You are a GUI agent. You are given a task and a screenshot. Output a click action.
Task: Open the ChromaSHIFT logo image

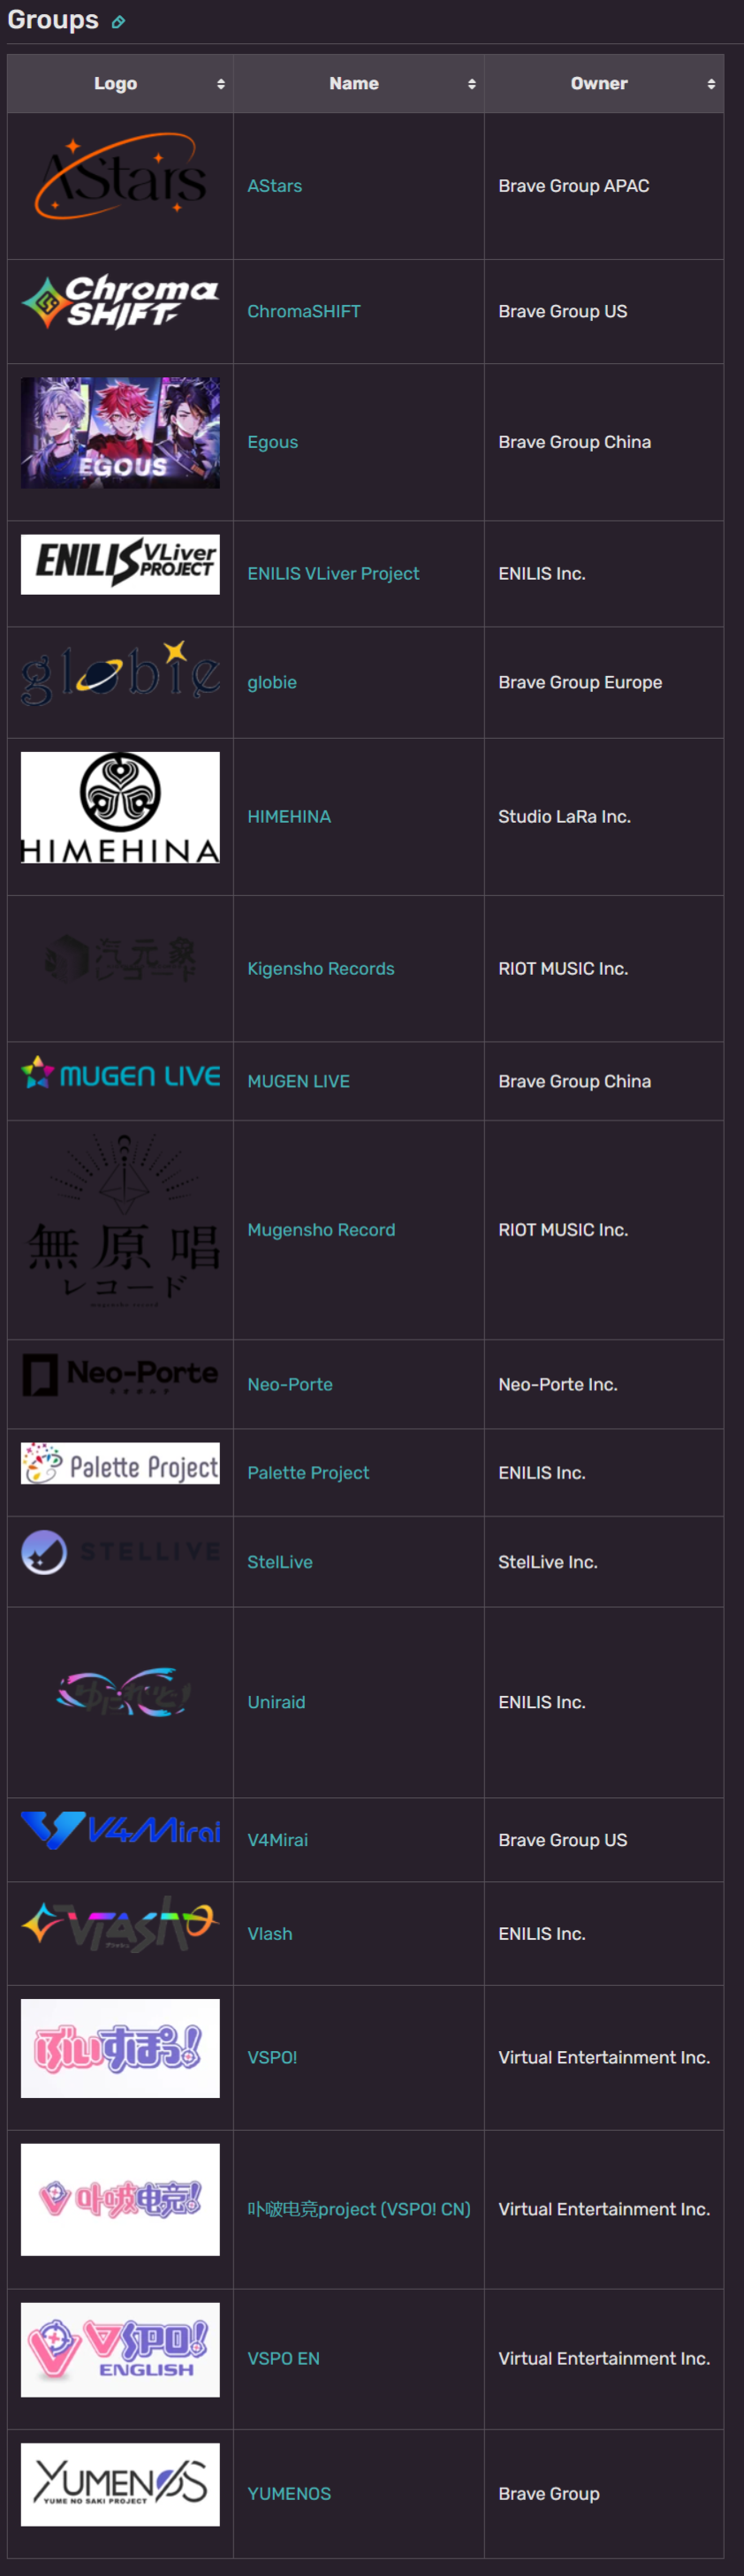pyautogui.click(x=120, y=302)
